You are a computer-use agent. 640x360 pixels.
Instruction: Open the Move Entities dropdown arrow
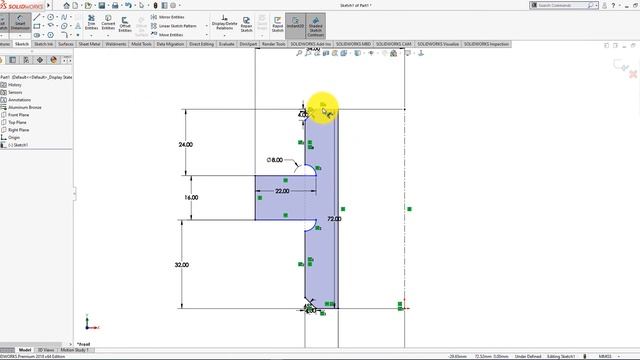click(x=207, y=35)
